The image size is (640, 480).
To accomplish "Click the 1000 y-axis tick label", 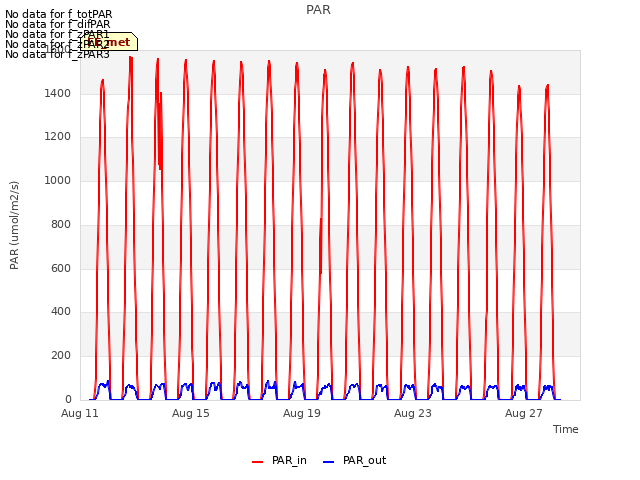I will point(58,180).
